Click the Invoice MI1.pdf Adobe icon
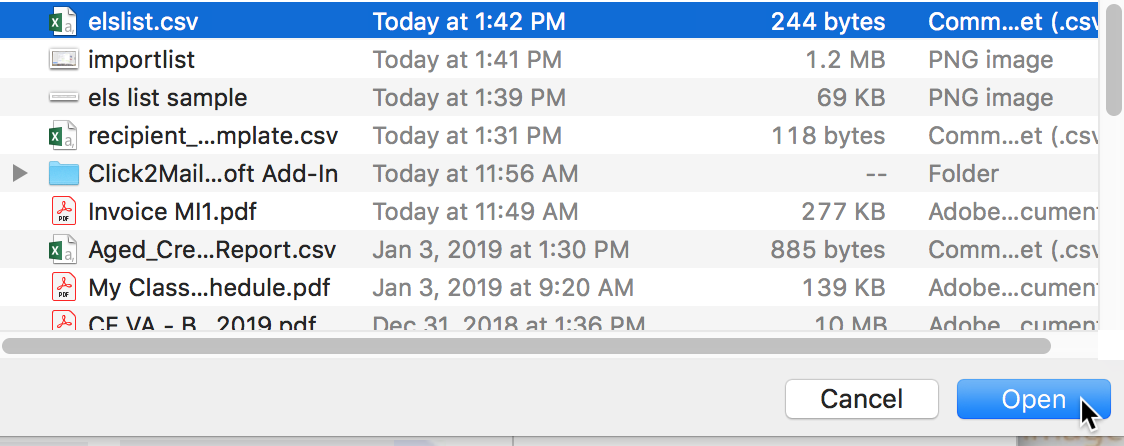The image size is (1124, 446). click(x=64, y=212)
